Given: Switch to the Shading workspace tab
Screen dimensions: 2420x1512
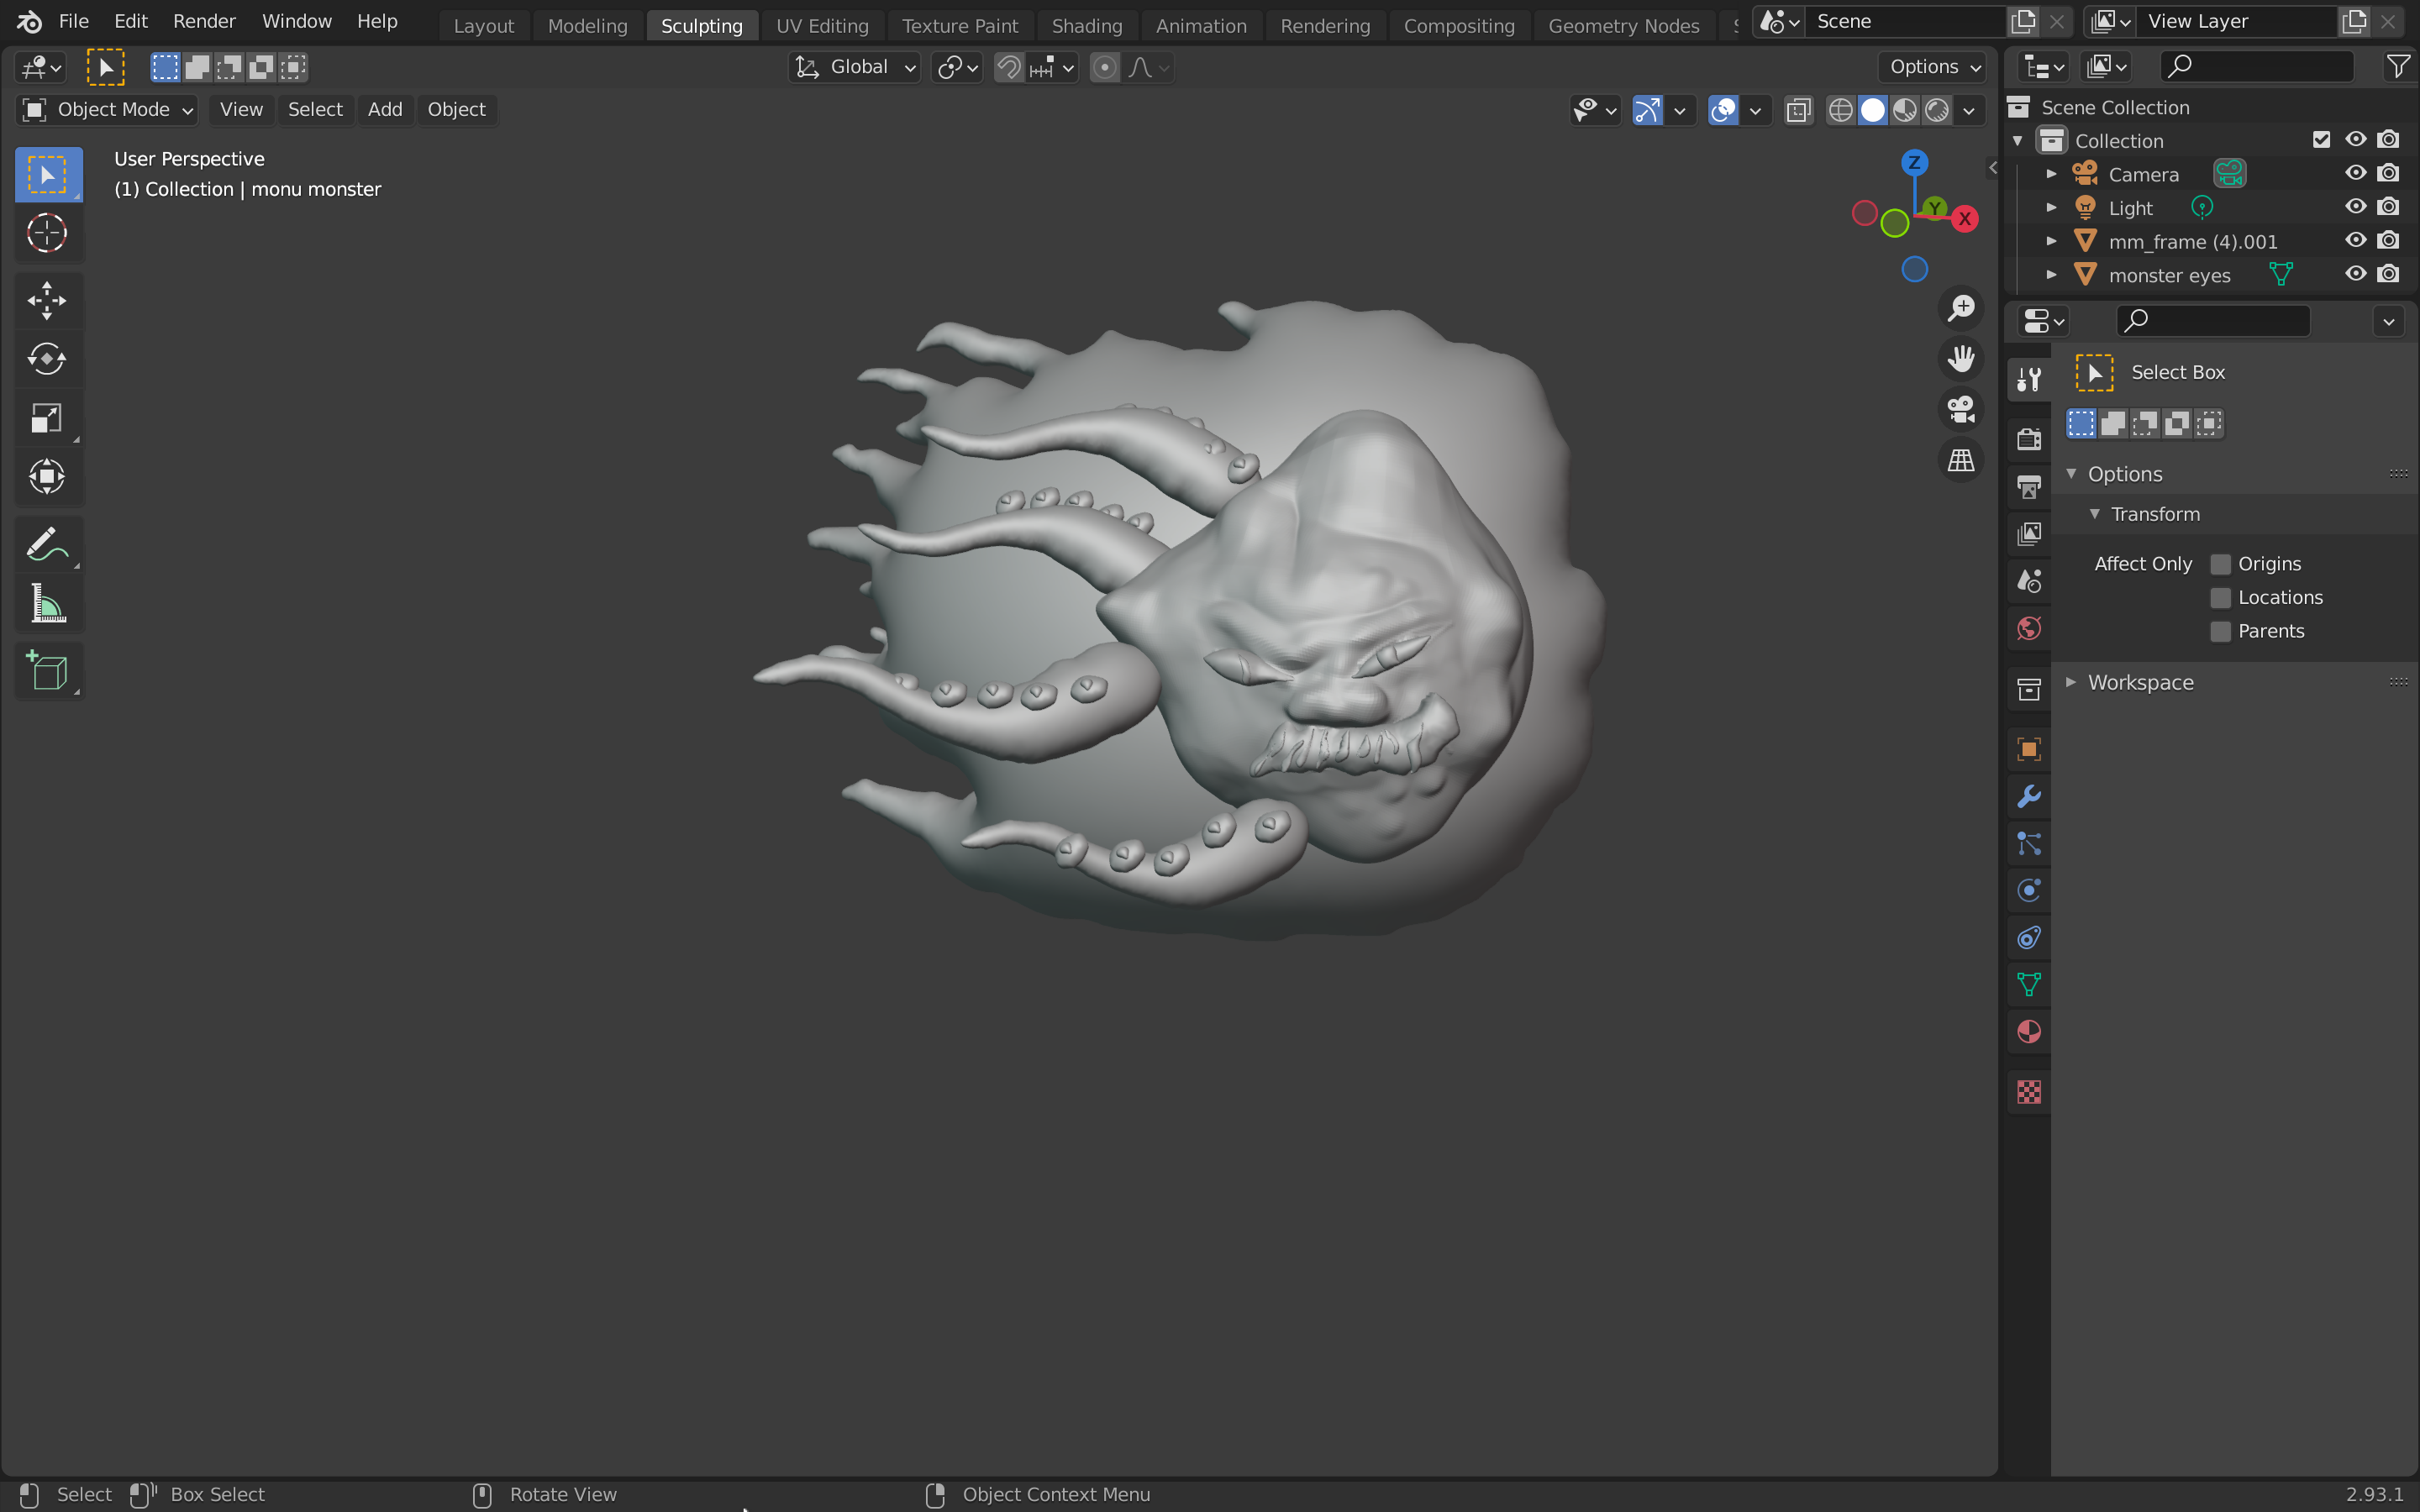Looking at the screenshot, I should 1087,26.
